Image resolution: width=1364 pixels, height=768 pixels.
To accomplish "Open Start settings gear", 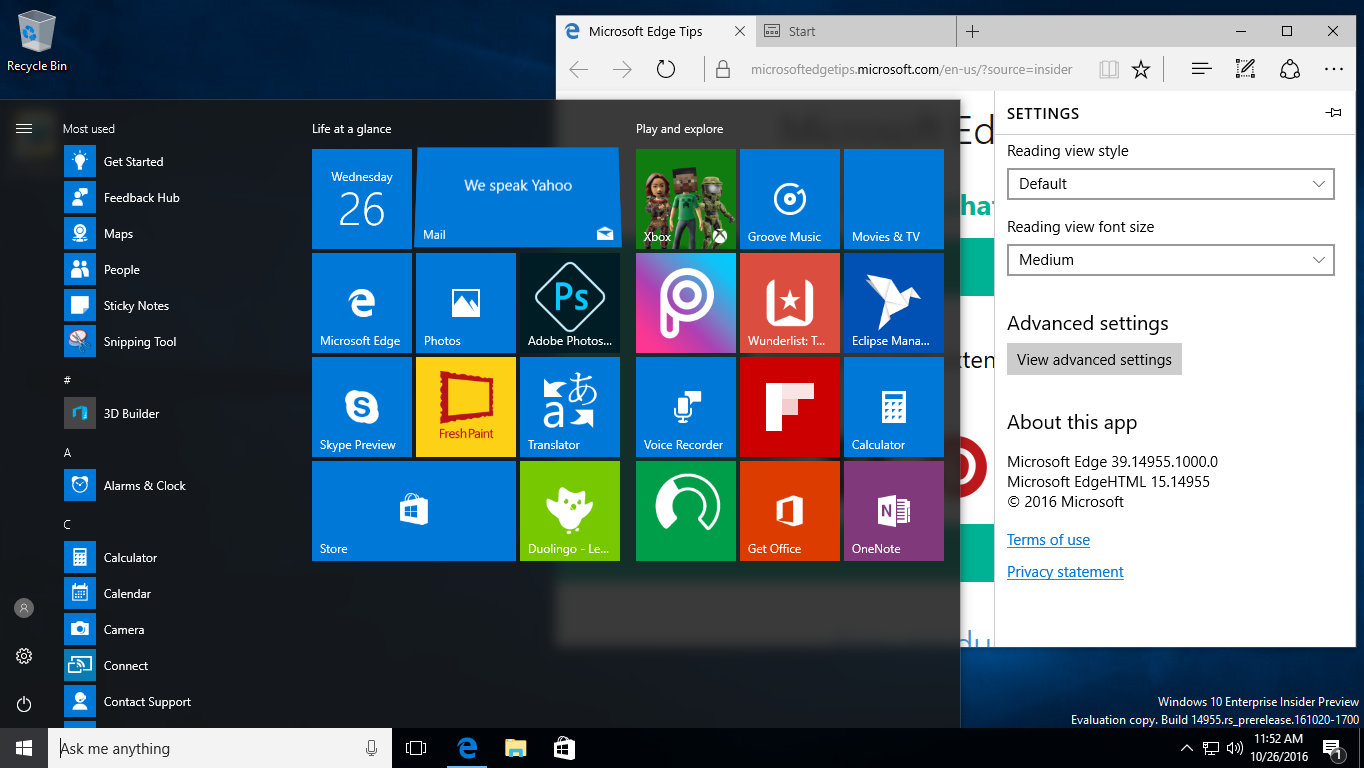I will (x=24, y=656).
